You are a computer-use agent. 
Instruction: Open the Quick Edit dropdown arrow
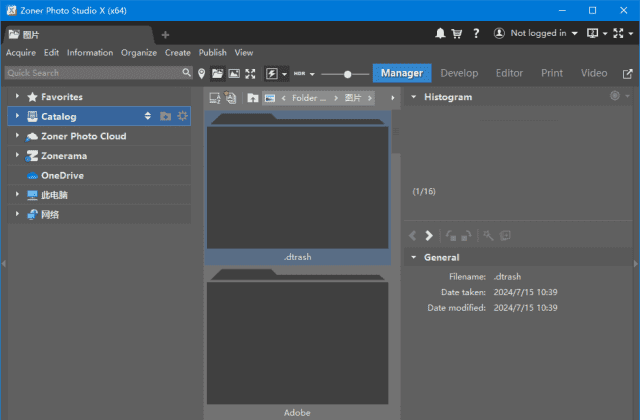[284, 74]
